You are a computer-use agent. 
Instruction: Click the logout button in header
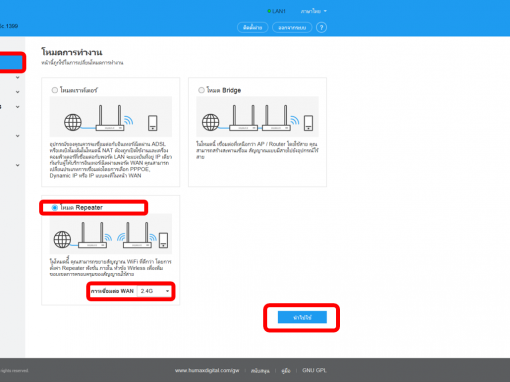point(292,27)
